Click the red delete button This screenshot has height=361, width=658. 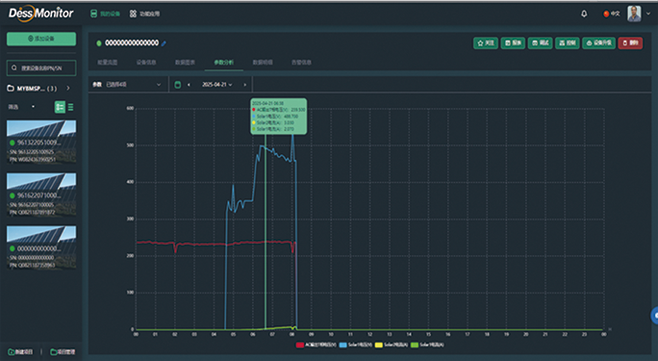point(630,43)
